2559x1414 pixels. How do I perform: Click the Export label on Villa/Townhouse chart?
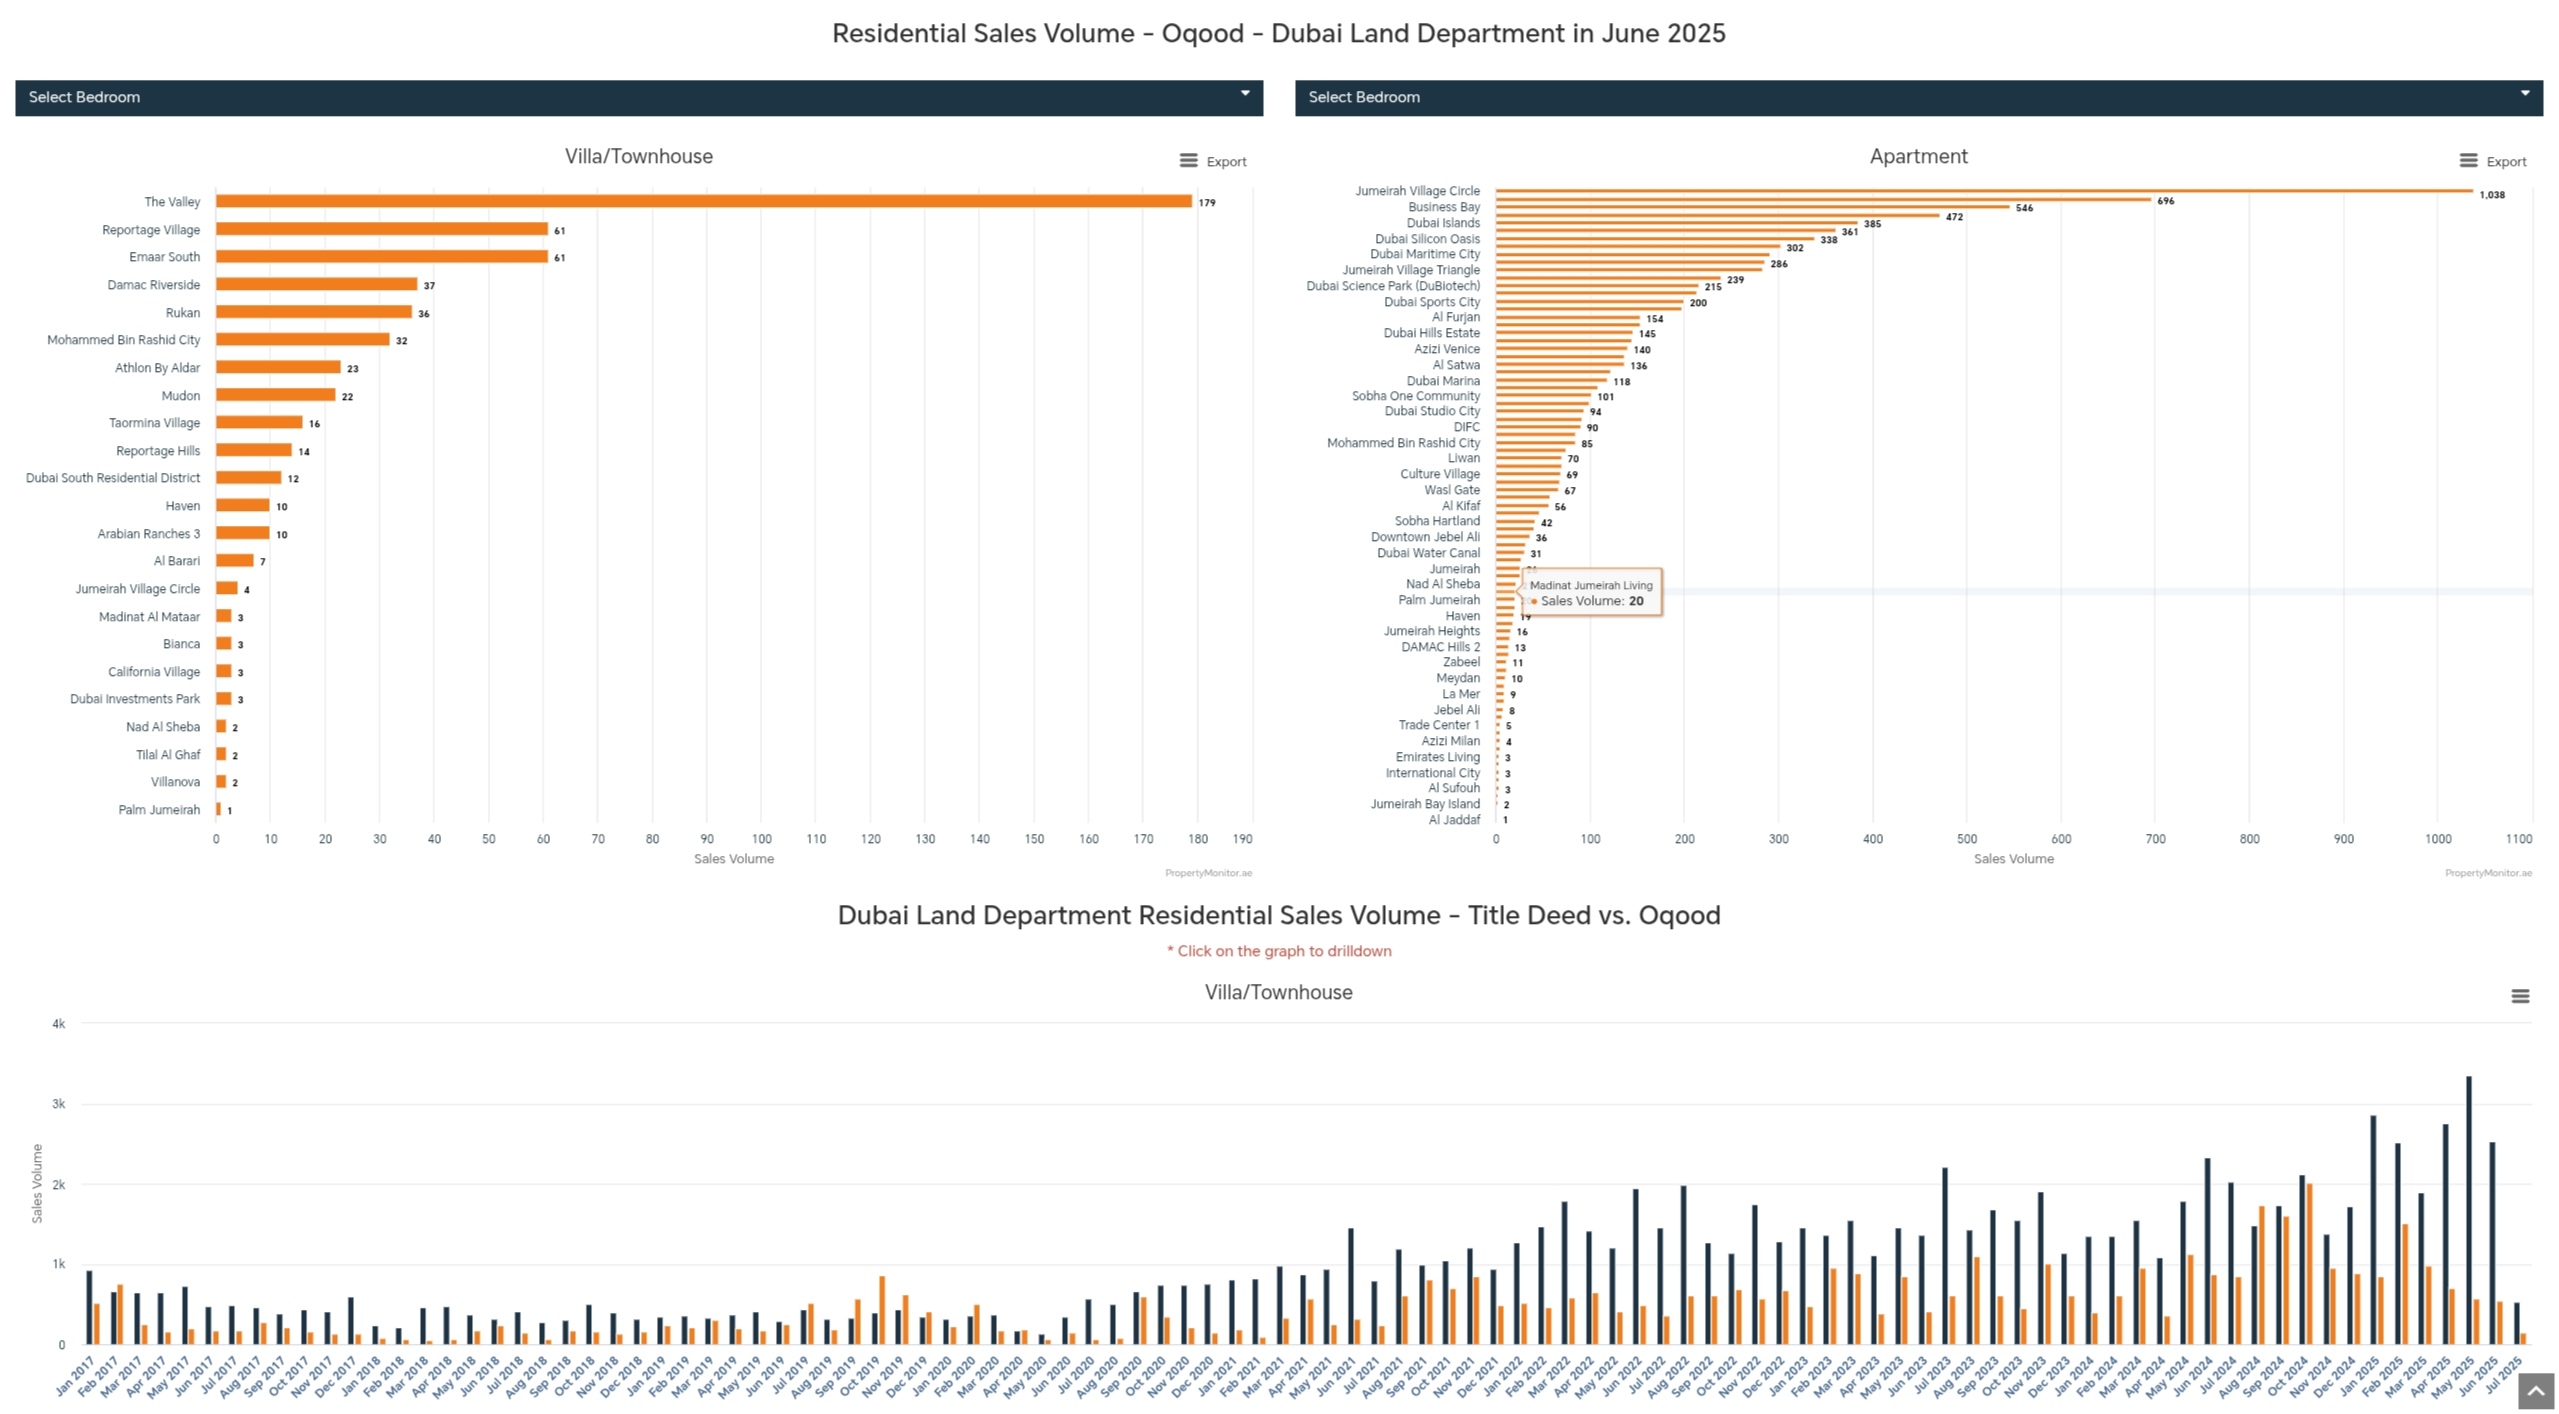point(1226,162)
